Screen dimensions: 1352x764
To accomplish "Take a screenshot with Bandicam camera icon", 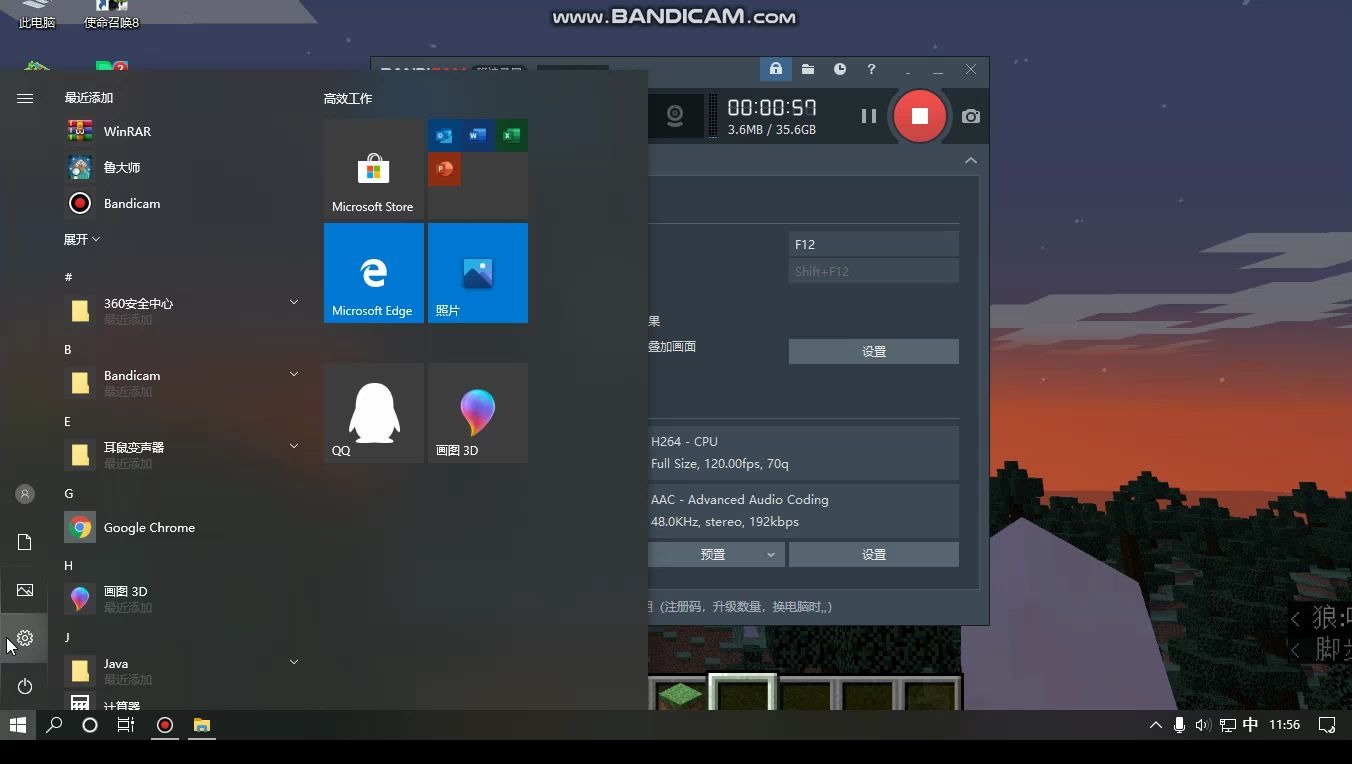I will point(971,116).
